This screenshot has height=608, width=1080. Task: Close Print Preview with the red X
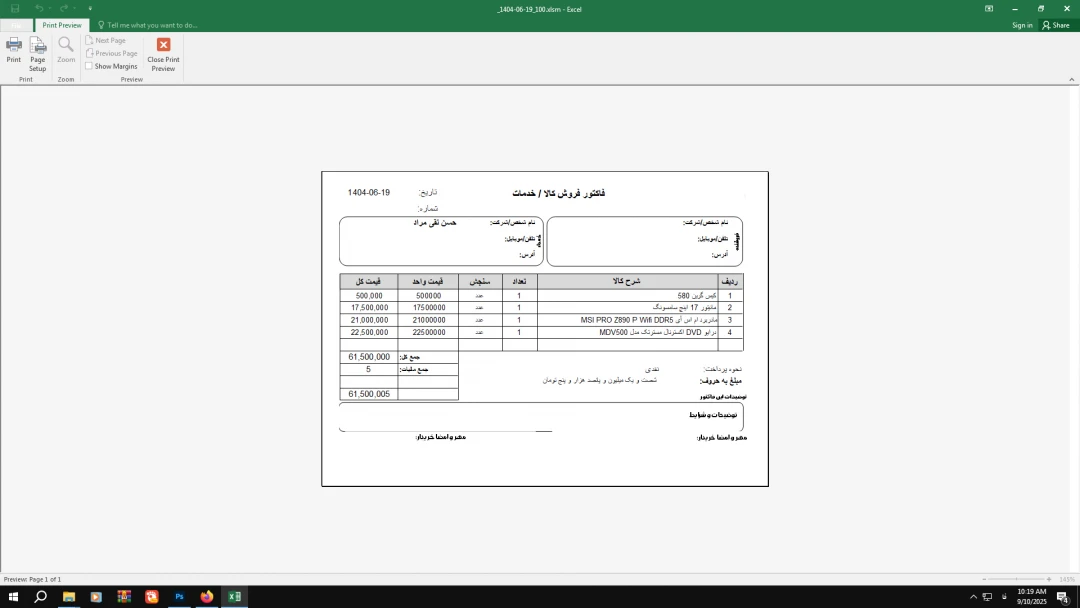pos(163,54)
